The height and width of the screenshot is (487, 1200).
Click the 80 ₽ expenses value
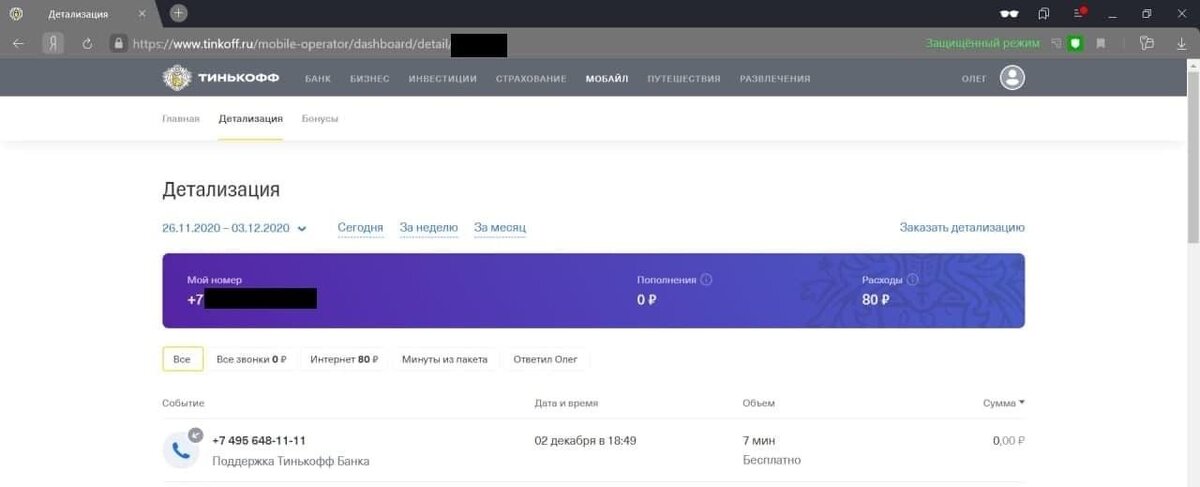tap(876, 299)
